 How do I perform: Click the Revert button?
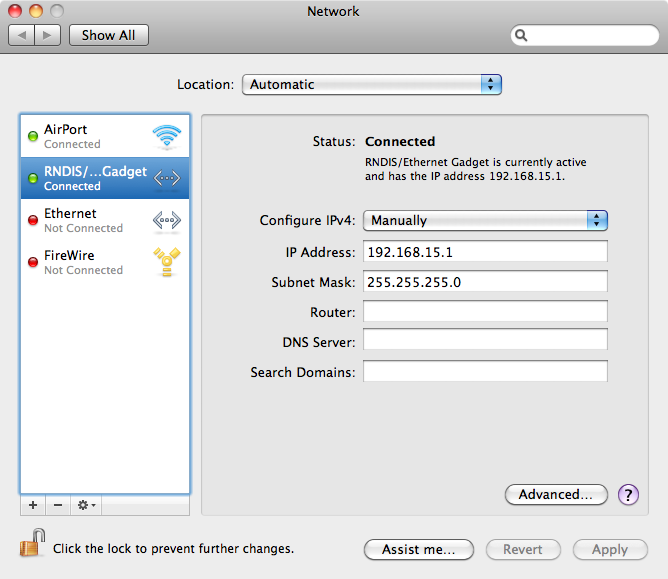coord(523,550)
